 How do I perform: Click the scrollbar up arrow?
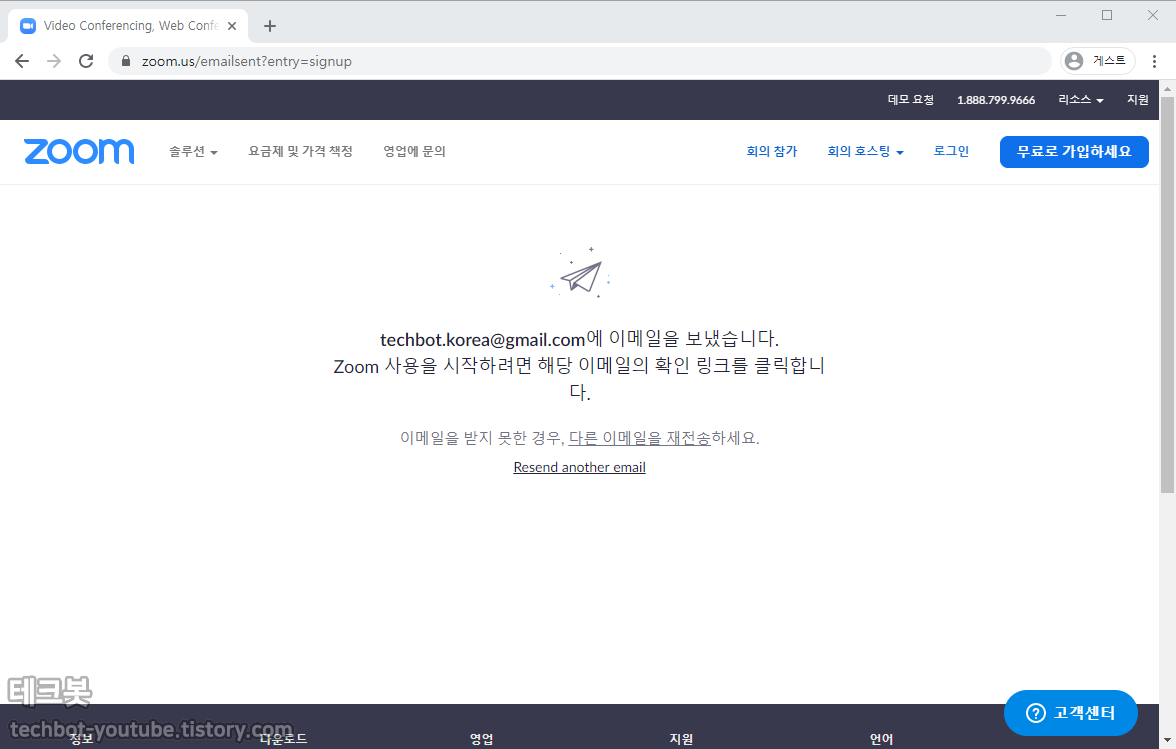1167,88
